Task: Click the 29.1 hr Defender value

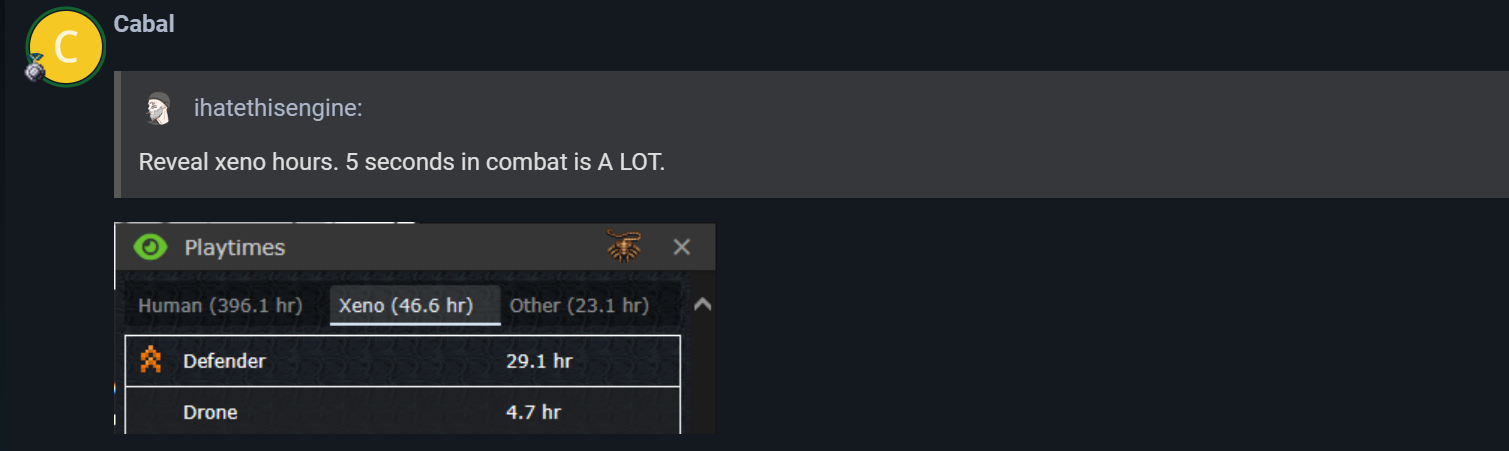Action: 539,361
